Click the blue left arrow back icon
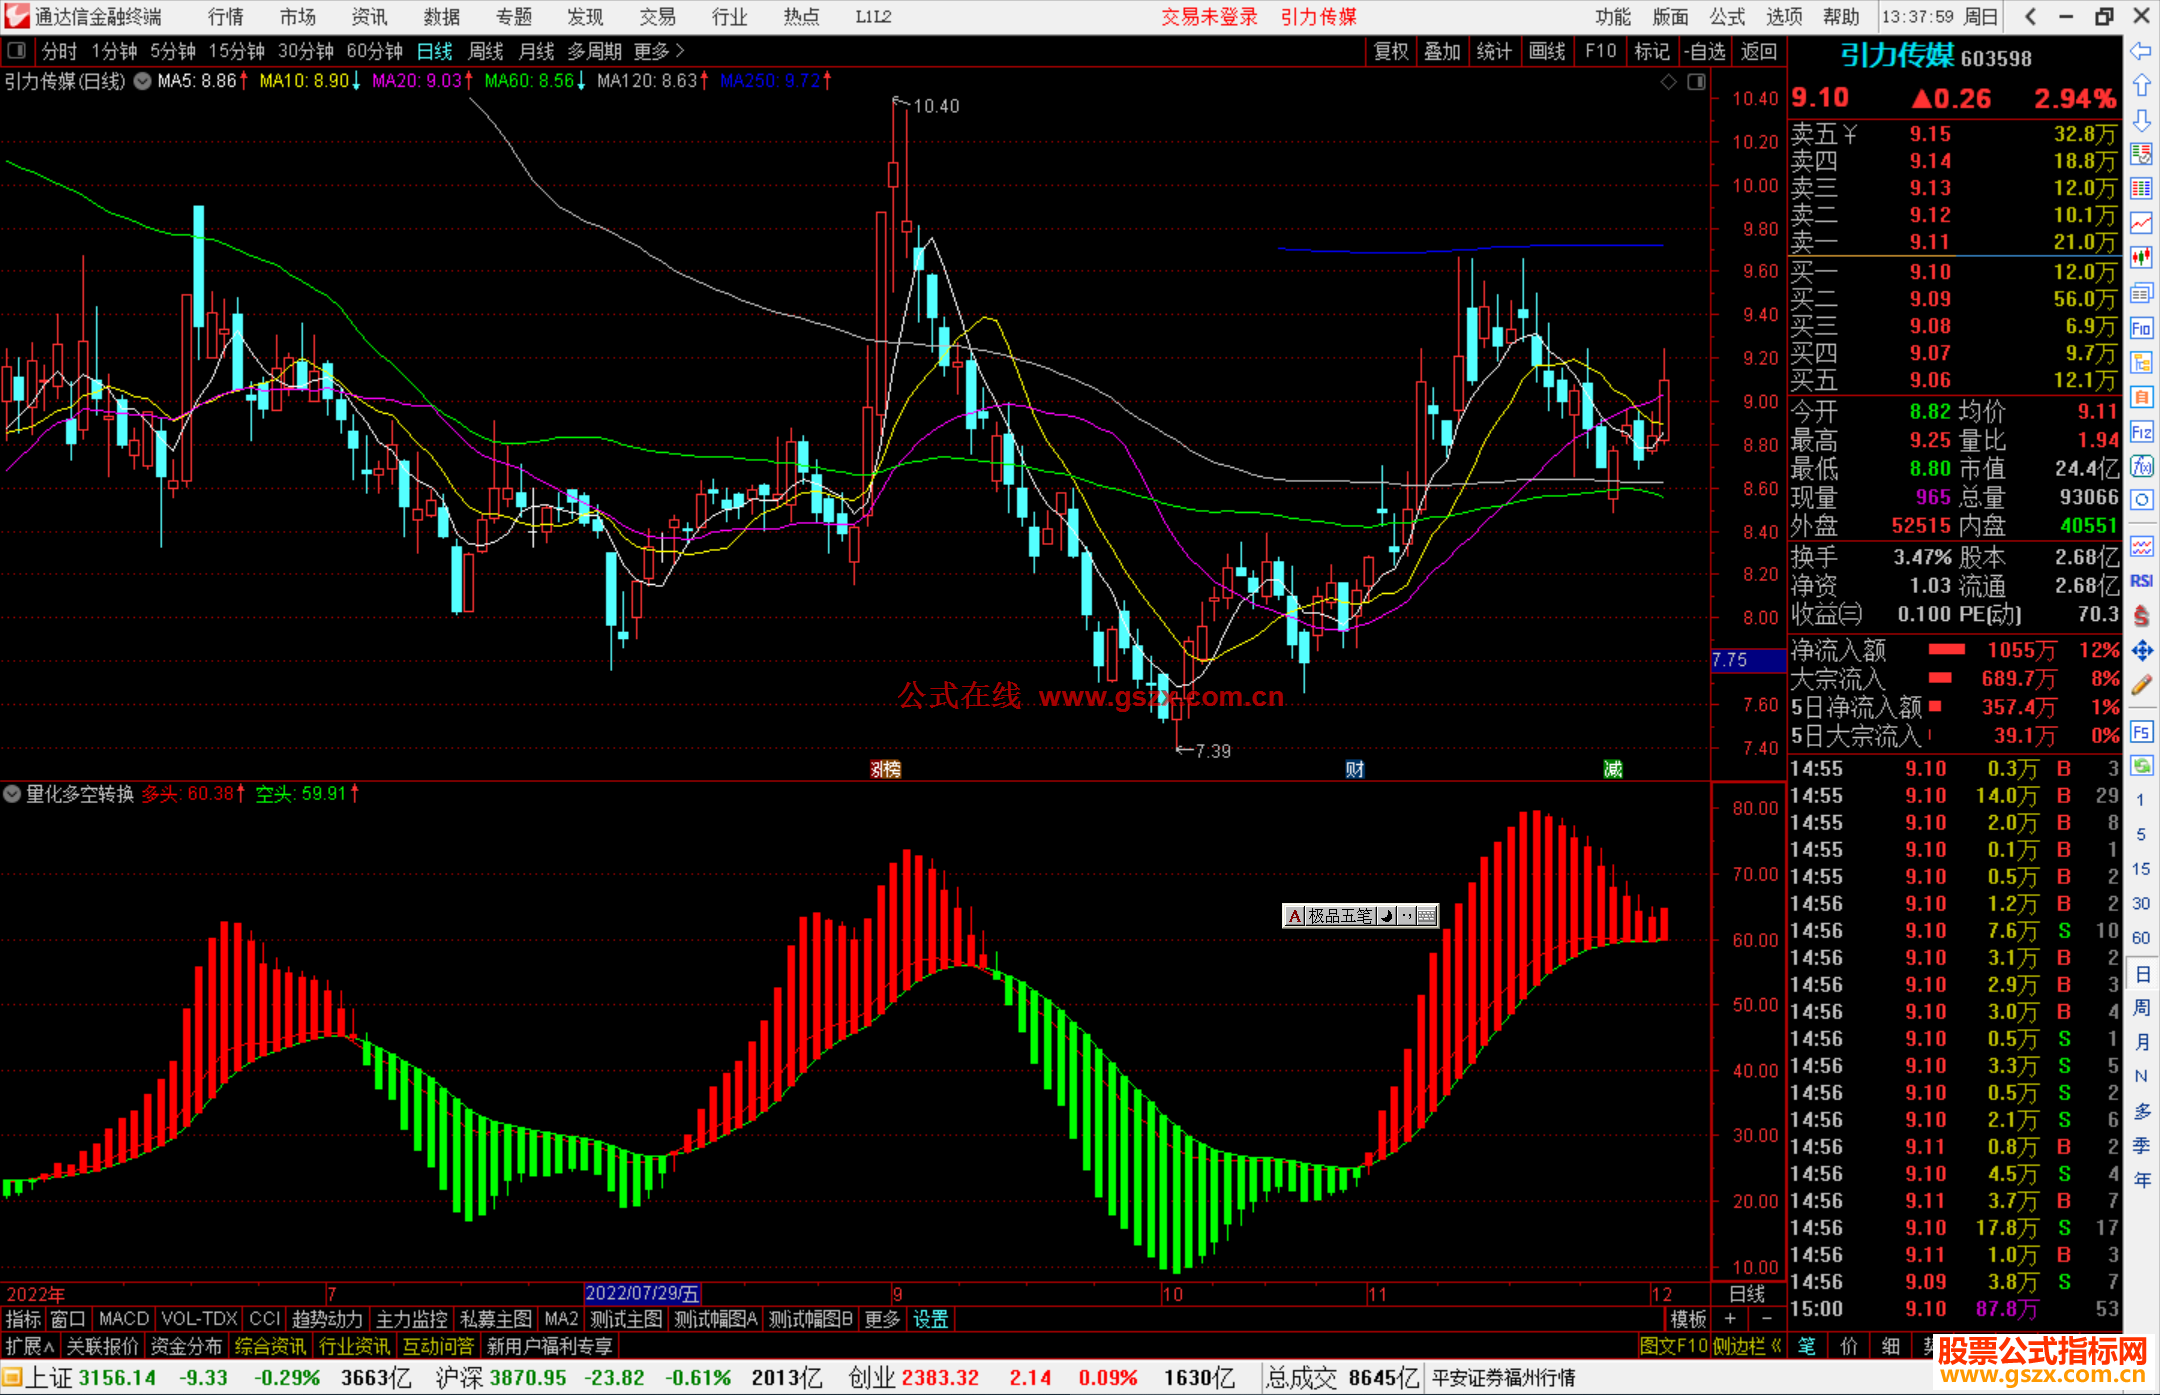The width and height of the screenshot is (2160, 1395). (2141, 51)
